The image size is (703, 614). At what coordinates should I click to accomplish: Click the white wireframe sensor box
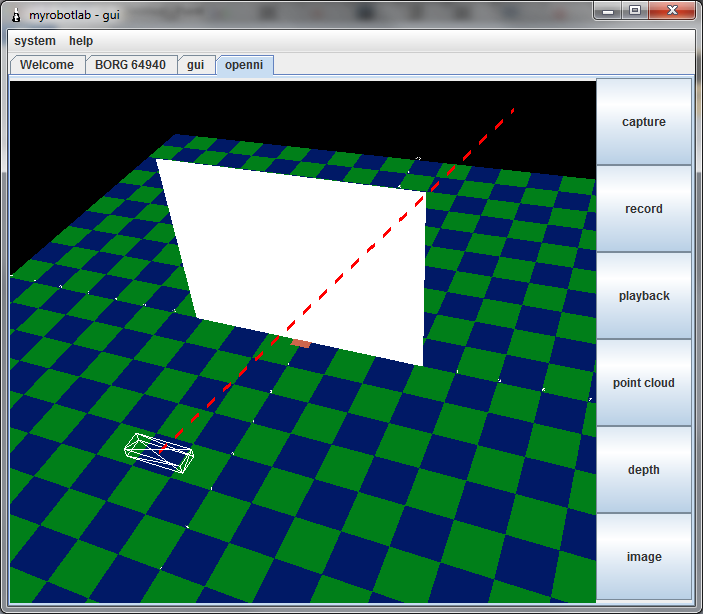[159, 453]
